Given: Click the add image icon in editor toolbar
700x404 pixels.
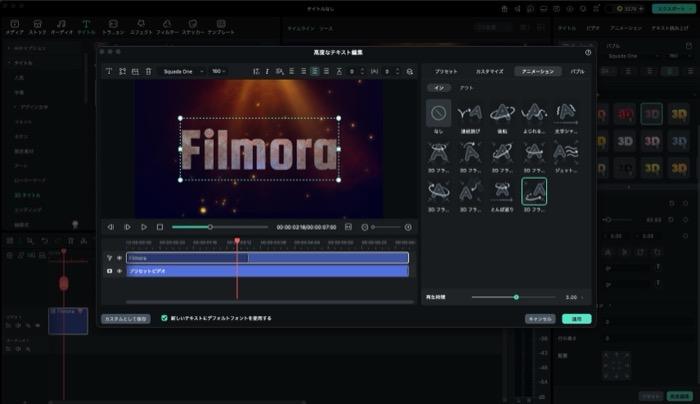Looking at the screenshot, I should [x=135, y=71].
